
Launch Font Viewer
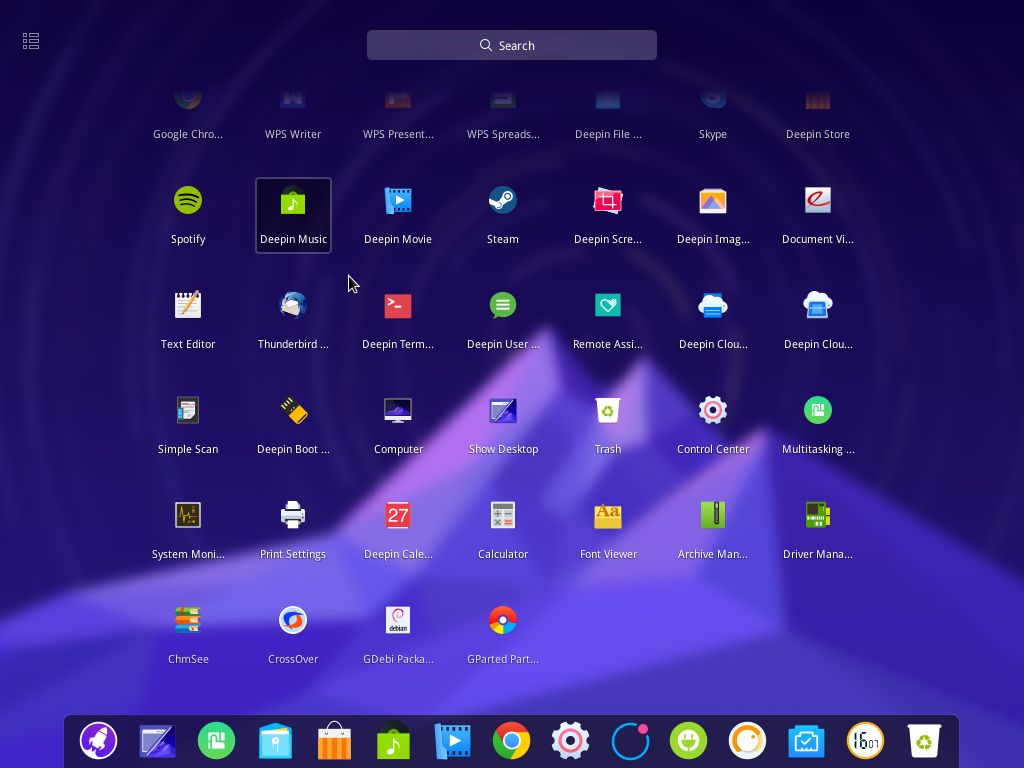(x=608, y=515)
